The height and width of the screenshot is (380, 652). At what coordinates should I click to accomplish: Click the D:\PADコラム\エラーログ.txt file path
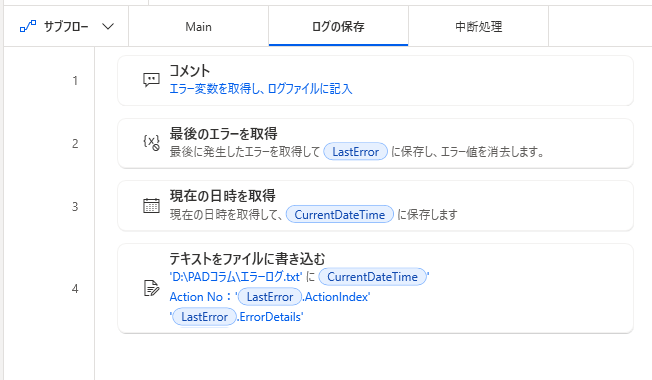click(x=236, y=277)
